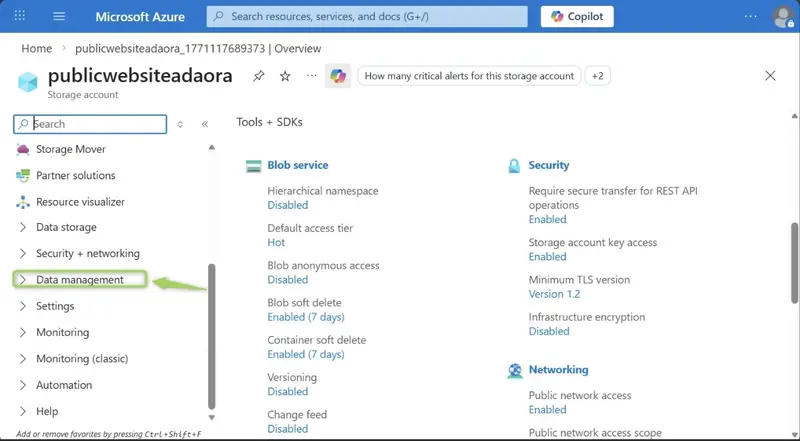
Task: Open the Blob service heading link
Action: pos(297,165)
